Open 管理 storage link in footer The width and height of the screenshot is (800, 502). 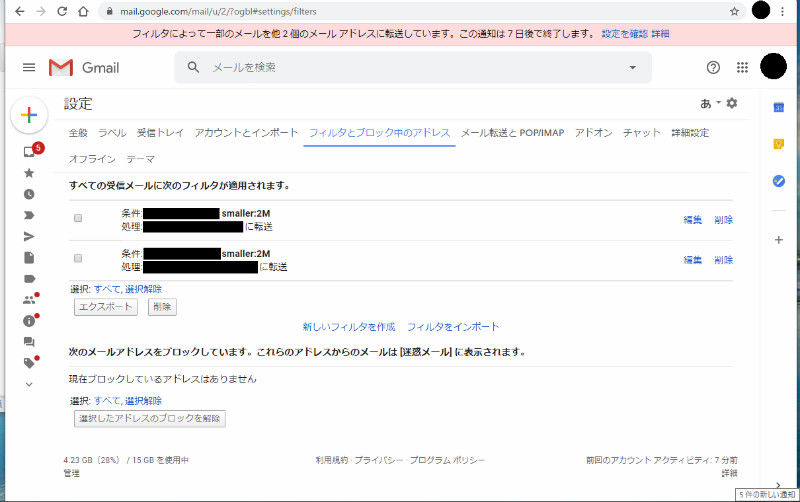point(71,473)
